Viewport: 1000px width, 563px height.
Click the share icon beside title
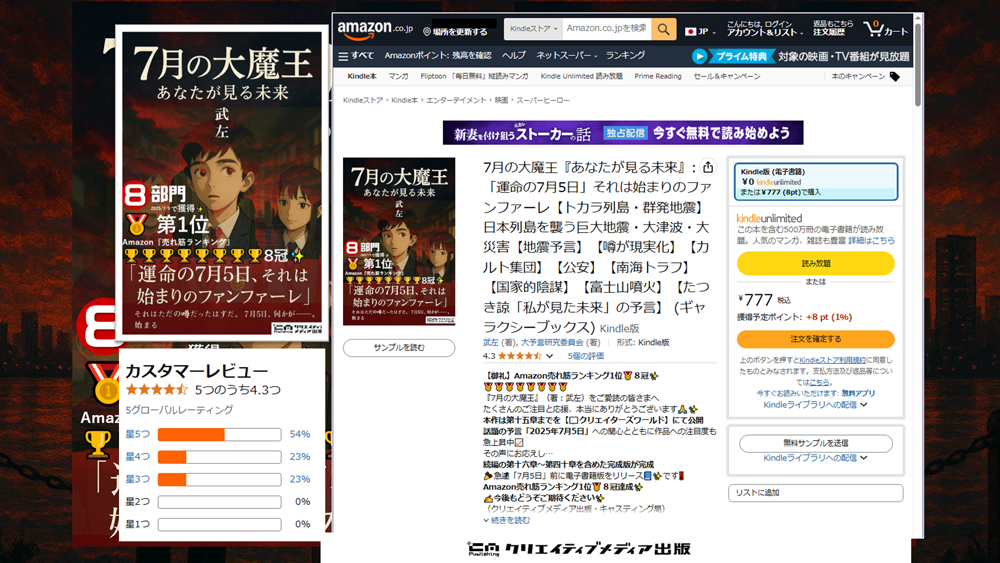point(708,168)
